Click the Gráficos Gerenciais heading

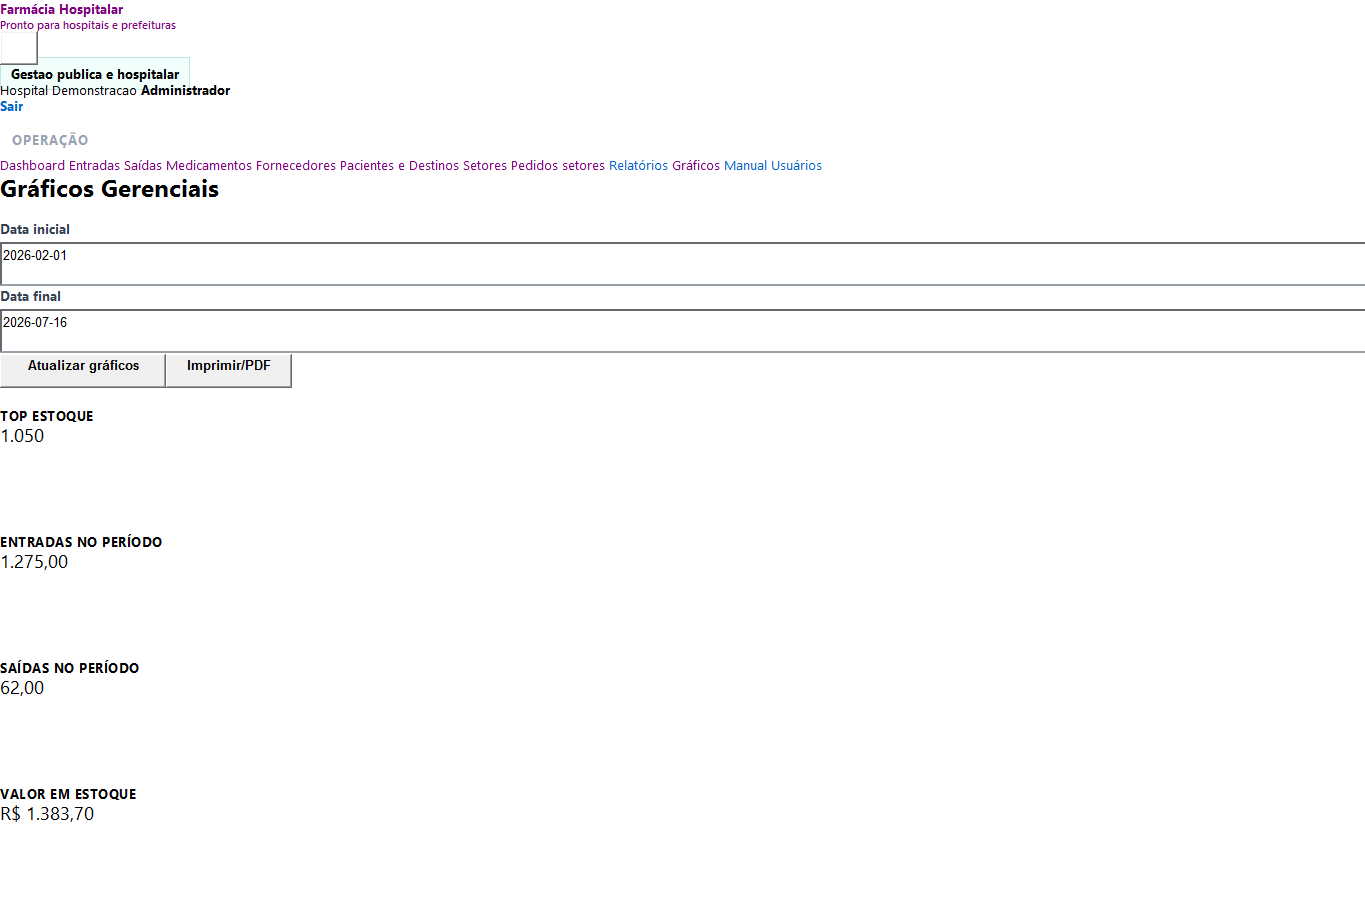109,189
